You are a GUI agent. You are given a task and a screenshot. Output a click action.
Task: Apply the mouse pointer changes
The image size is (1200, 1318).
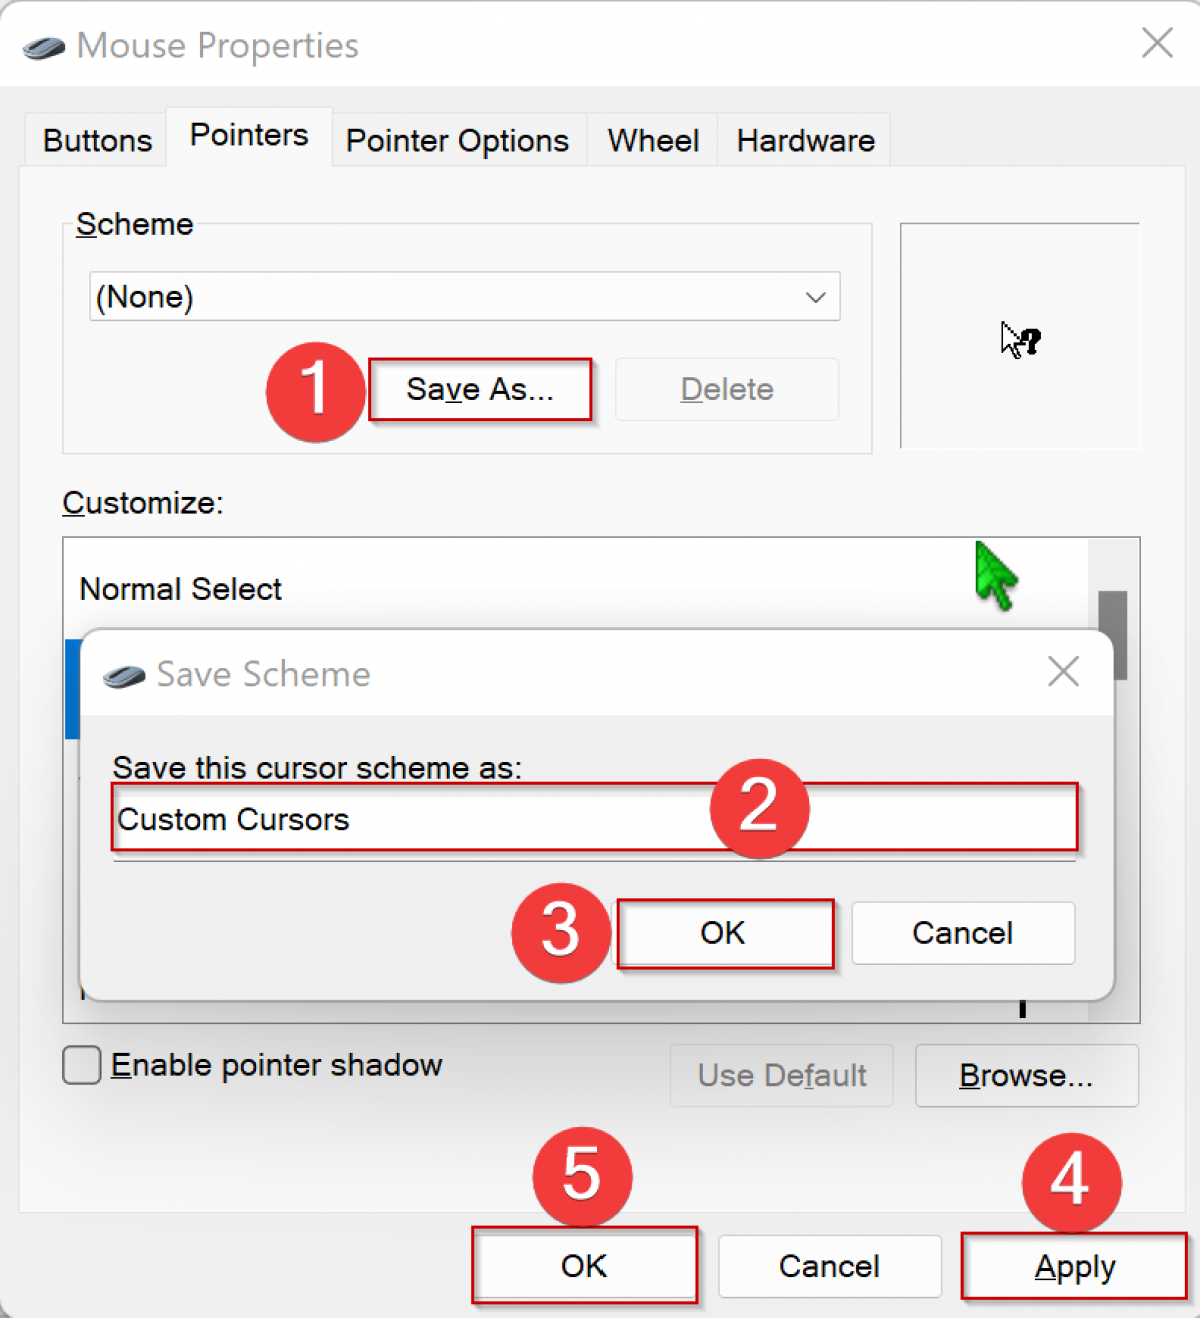coord(1075,1266)
